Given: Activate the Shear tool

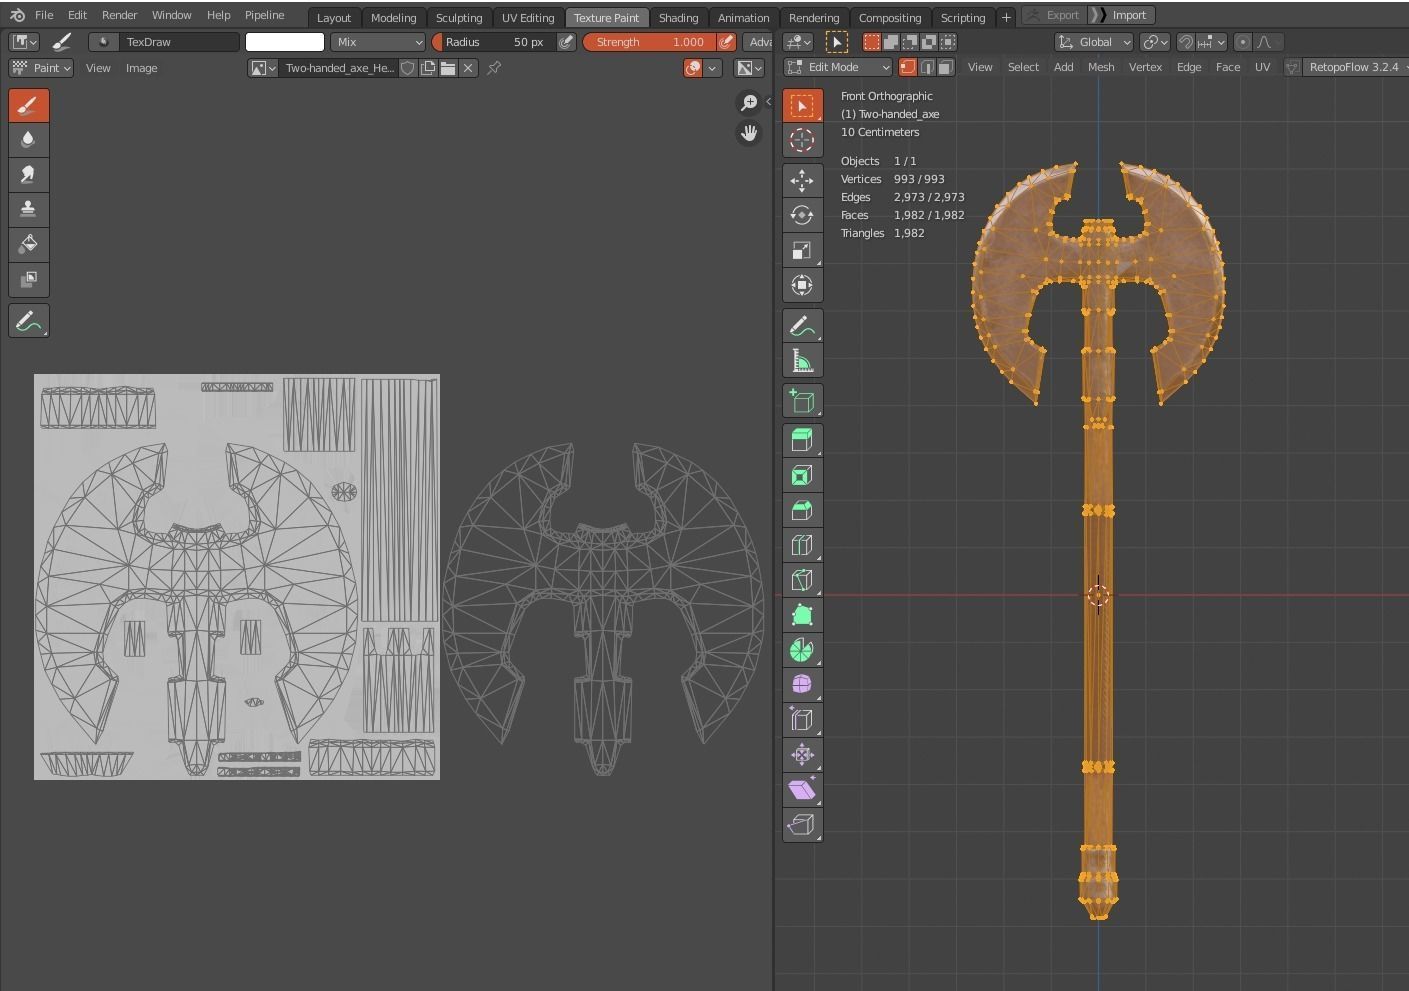Looking at the screenshot, I should (802, 790).
